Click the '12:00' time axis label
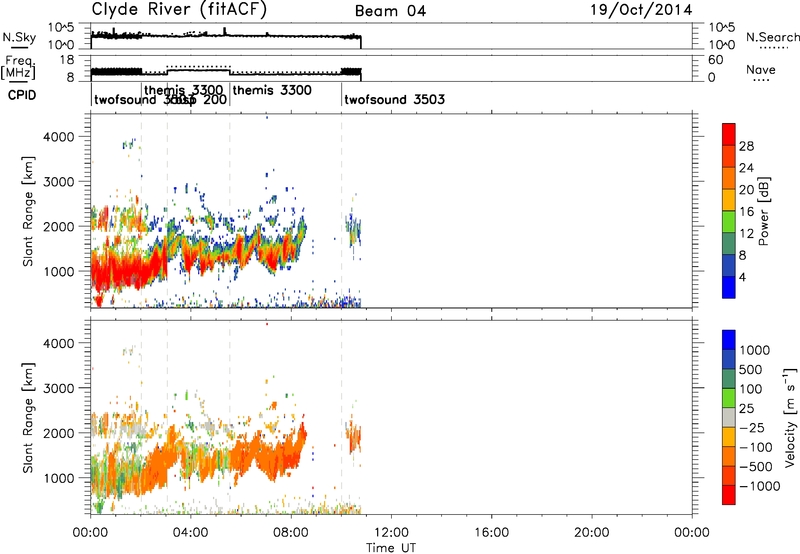The width and height of the screenshot is (800, 554). [x=391, y=533]
